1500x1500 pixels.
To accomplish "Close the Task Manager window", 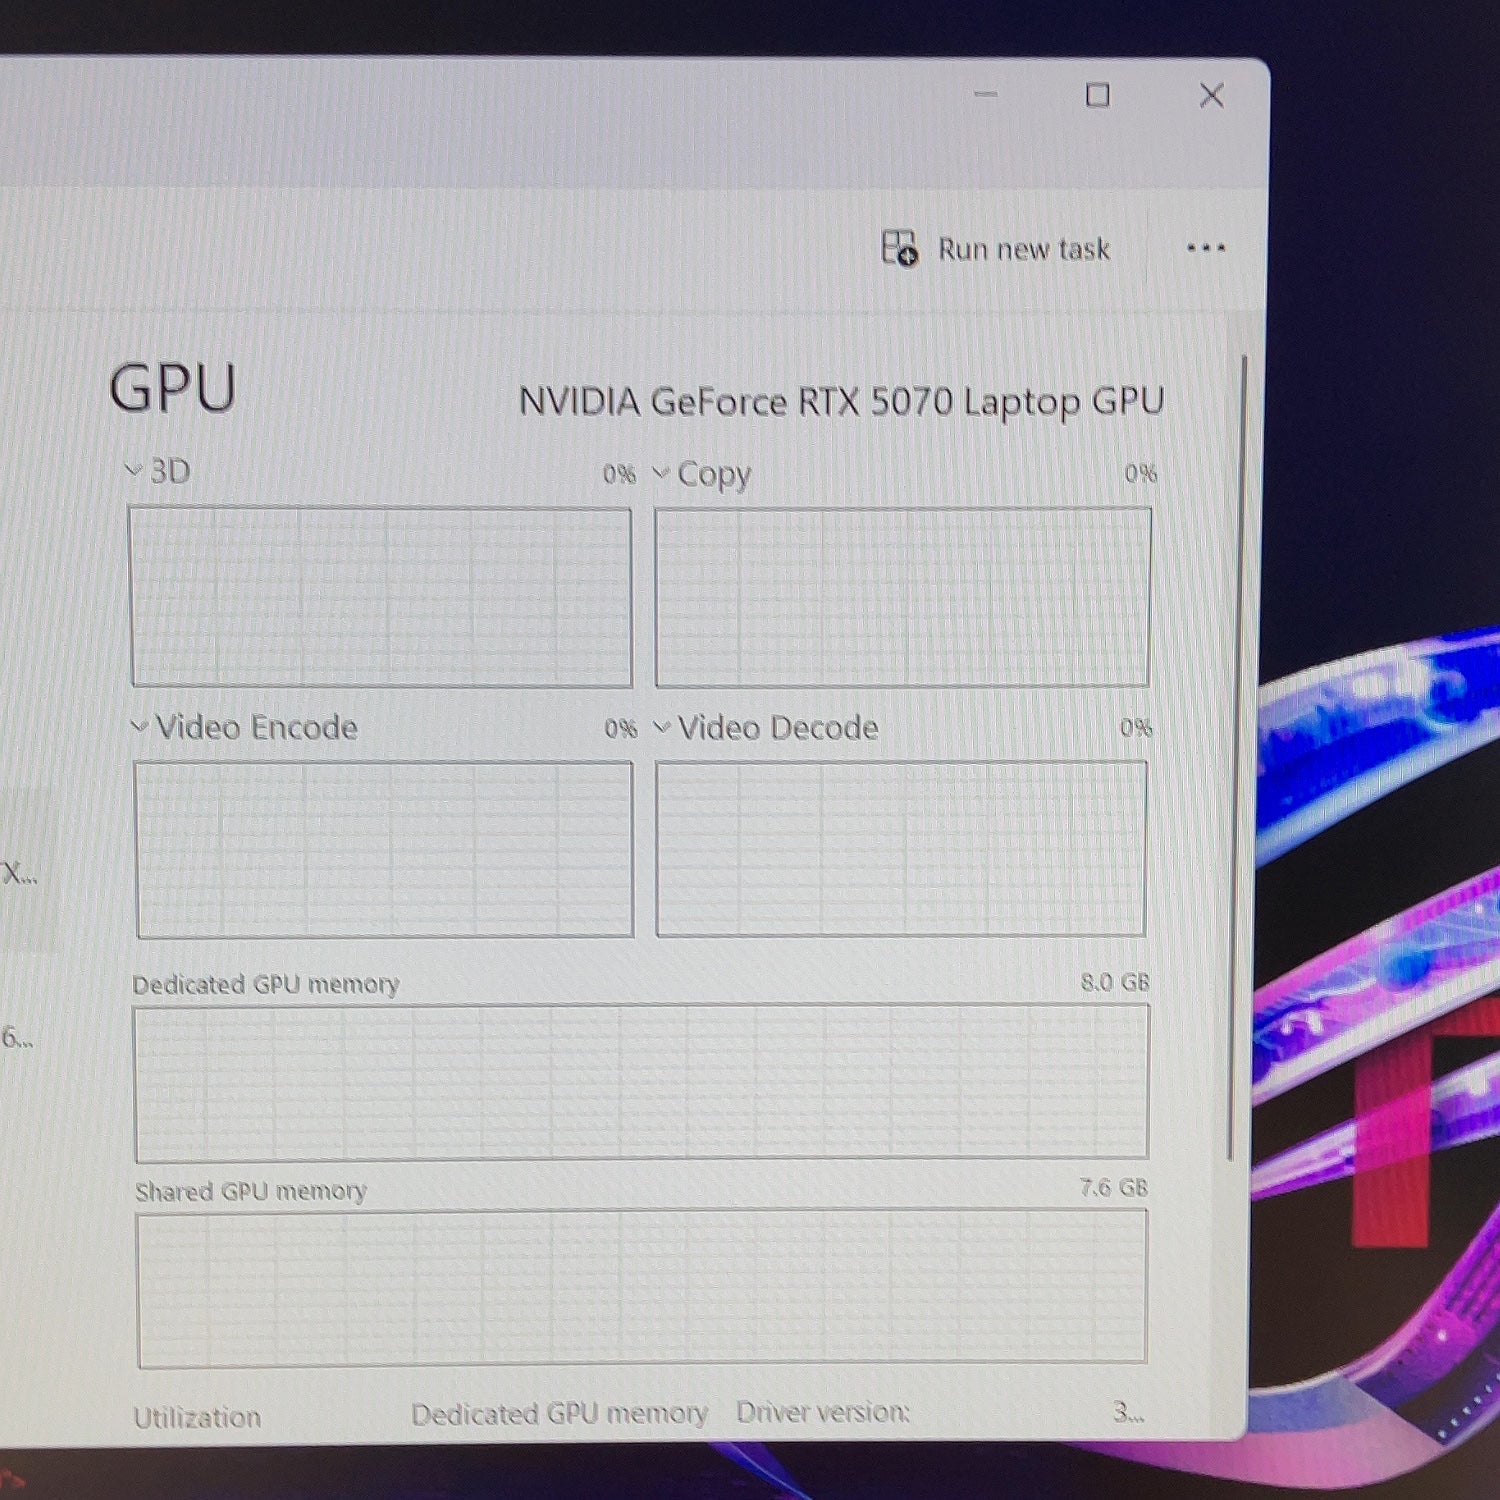I will (1212, 96).
